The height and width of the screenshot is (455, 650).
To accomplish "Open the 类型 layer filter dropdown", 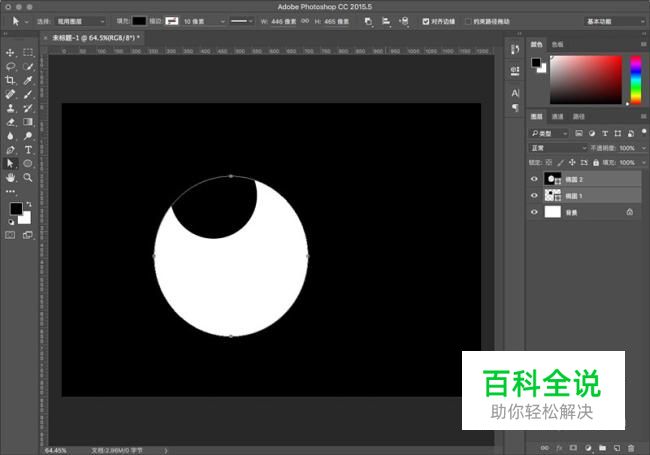I will [549, 133].
